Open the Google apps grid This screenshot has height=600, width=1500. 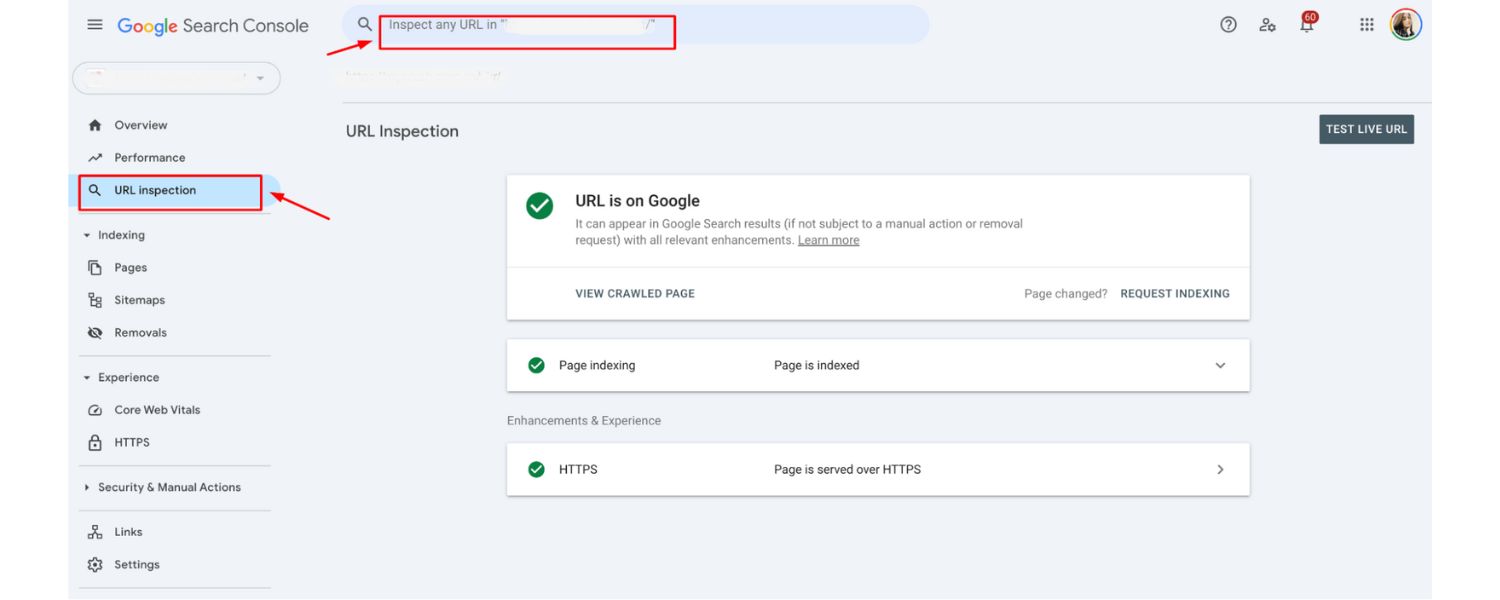[x=1366, y=25]
